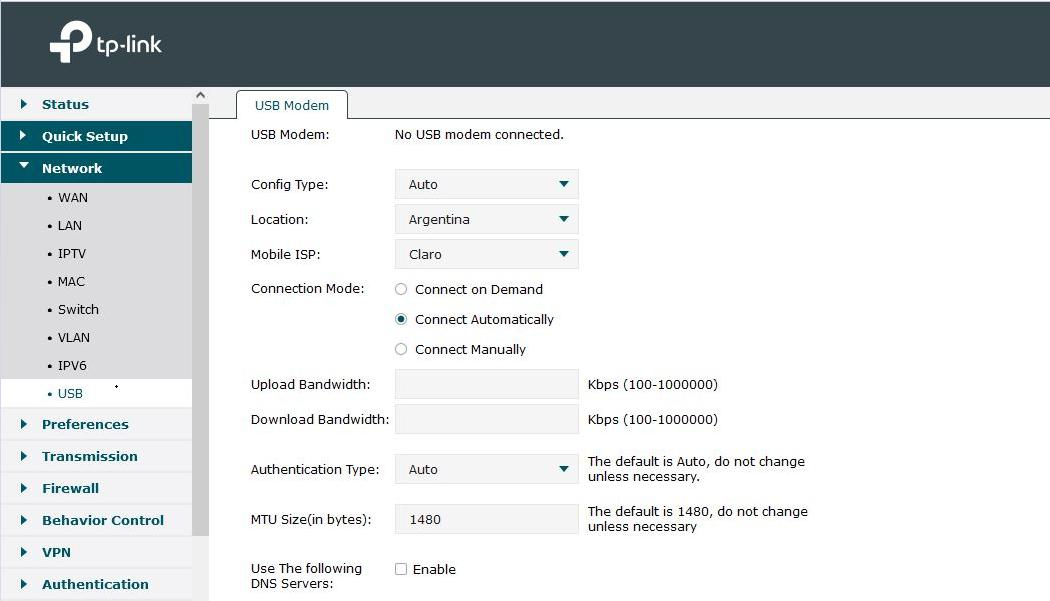Enable the custom DNS servers checkbox
1050x601 pixels.
click(401, 570)
